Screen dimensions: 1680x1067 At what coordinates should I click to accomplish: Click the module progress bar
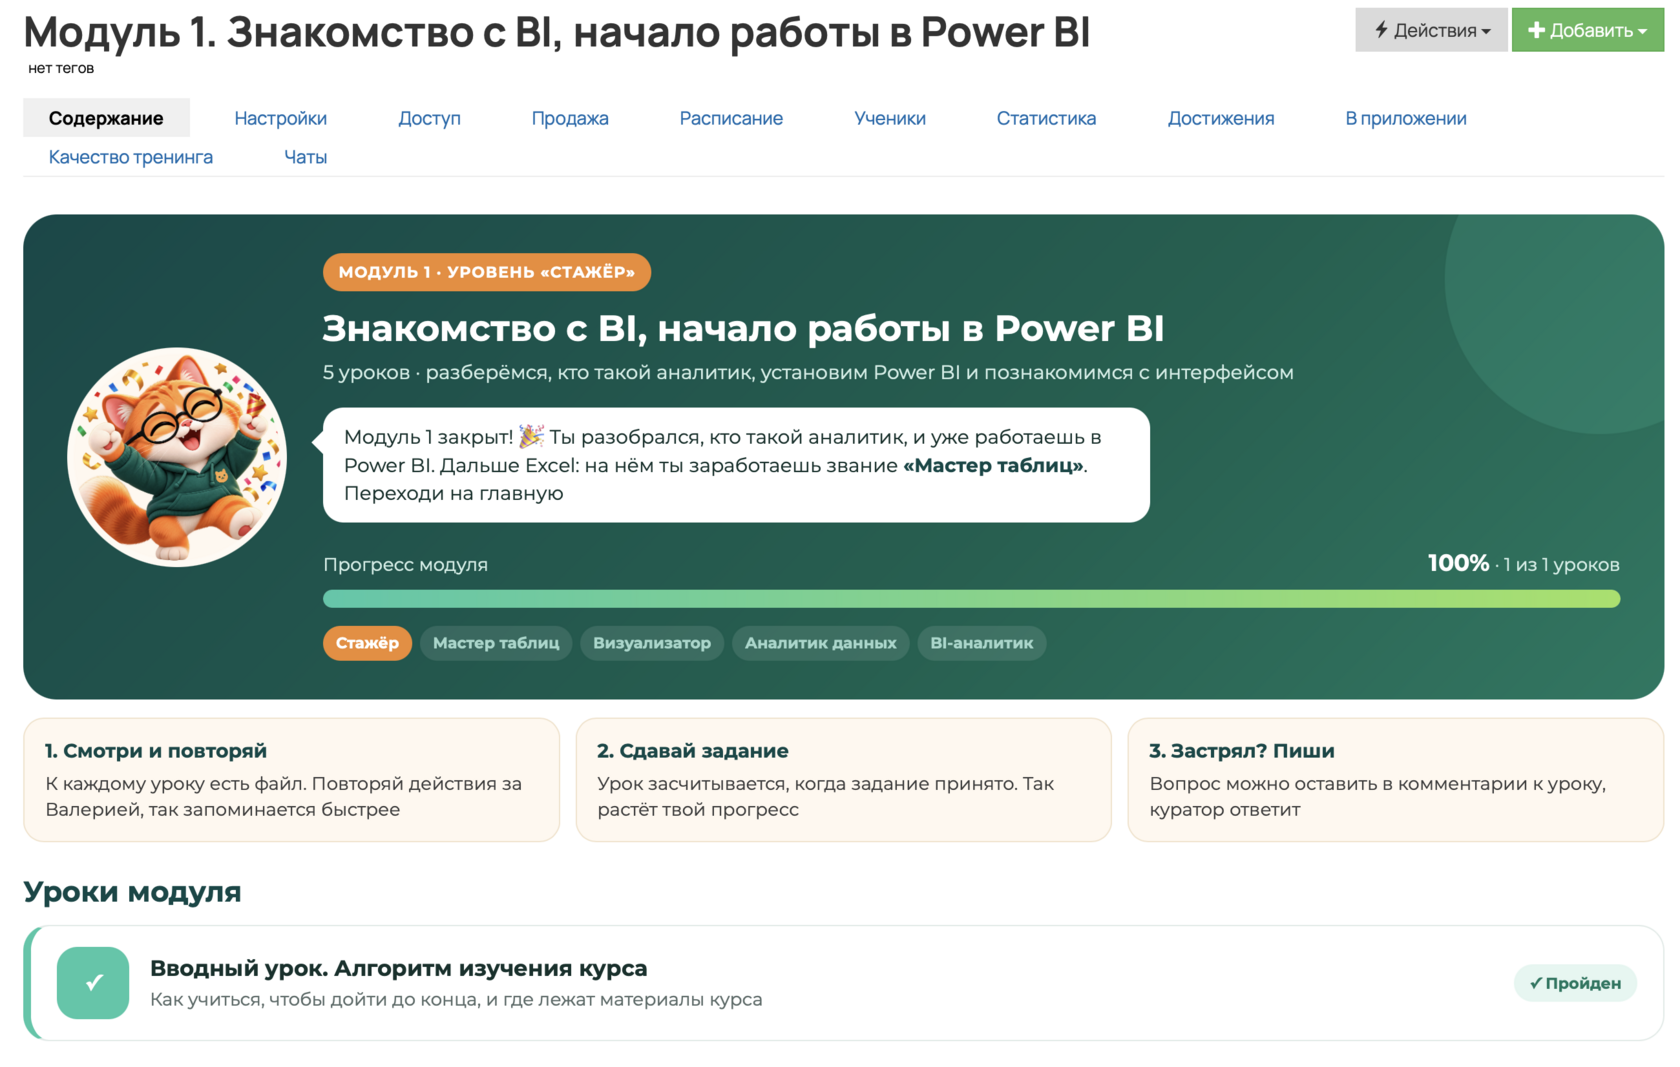(x=971, y=599)
